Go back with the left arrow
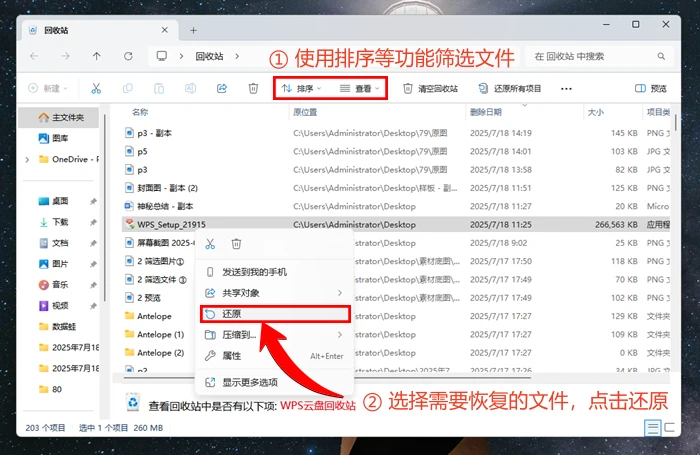 click(x=34, y=56)
